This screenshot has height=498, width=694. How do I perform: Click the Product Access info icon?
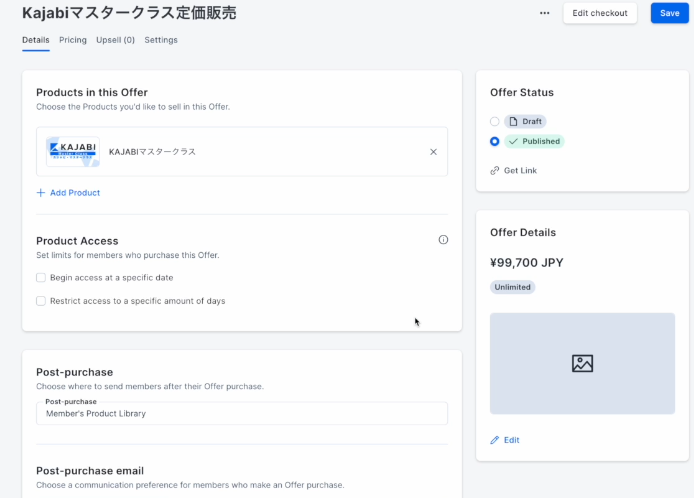[443, 239]
